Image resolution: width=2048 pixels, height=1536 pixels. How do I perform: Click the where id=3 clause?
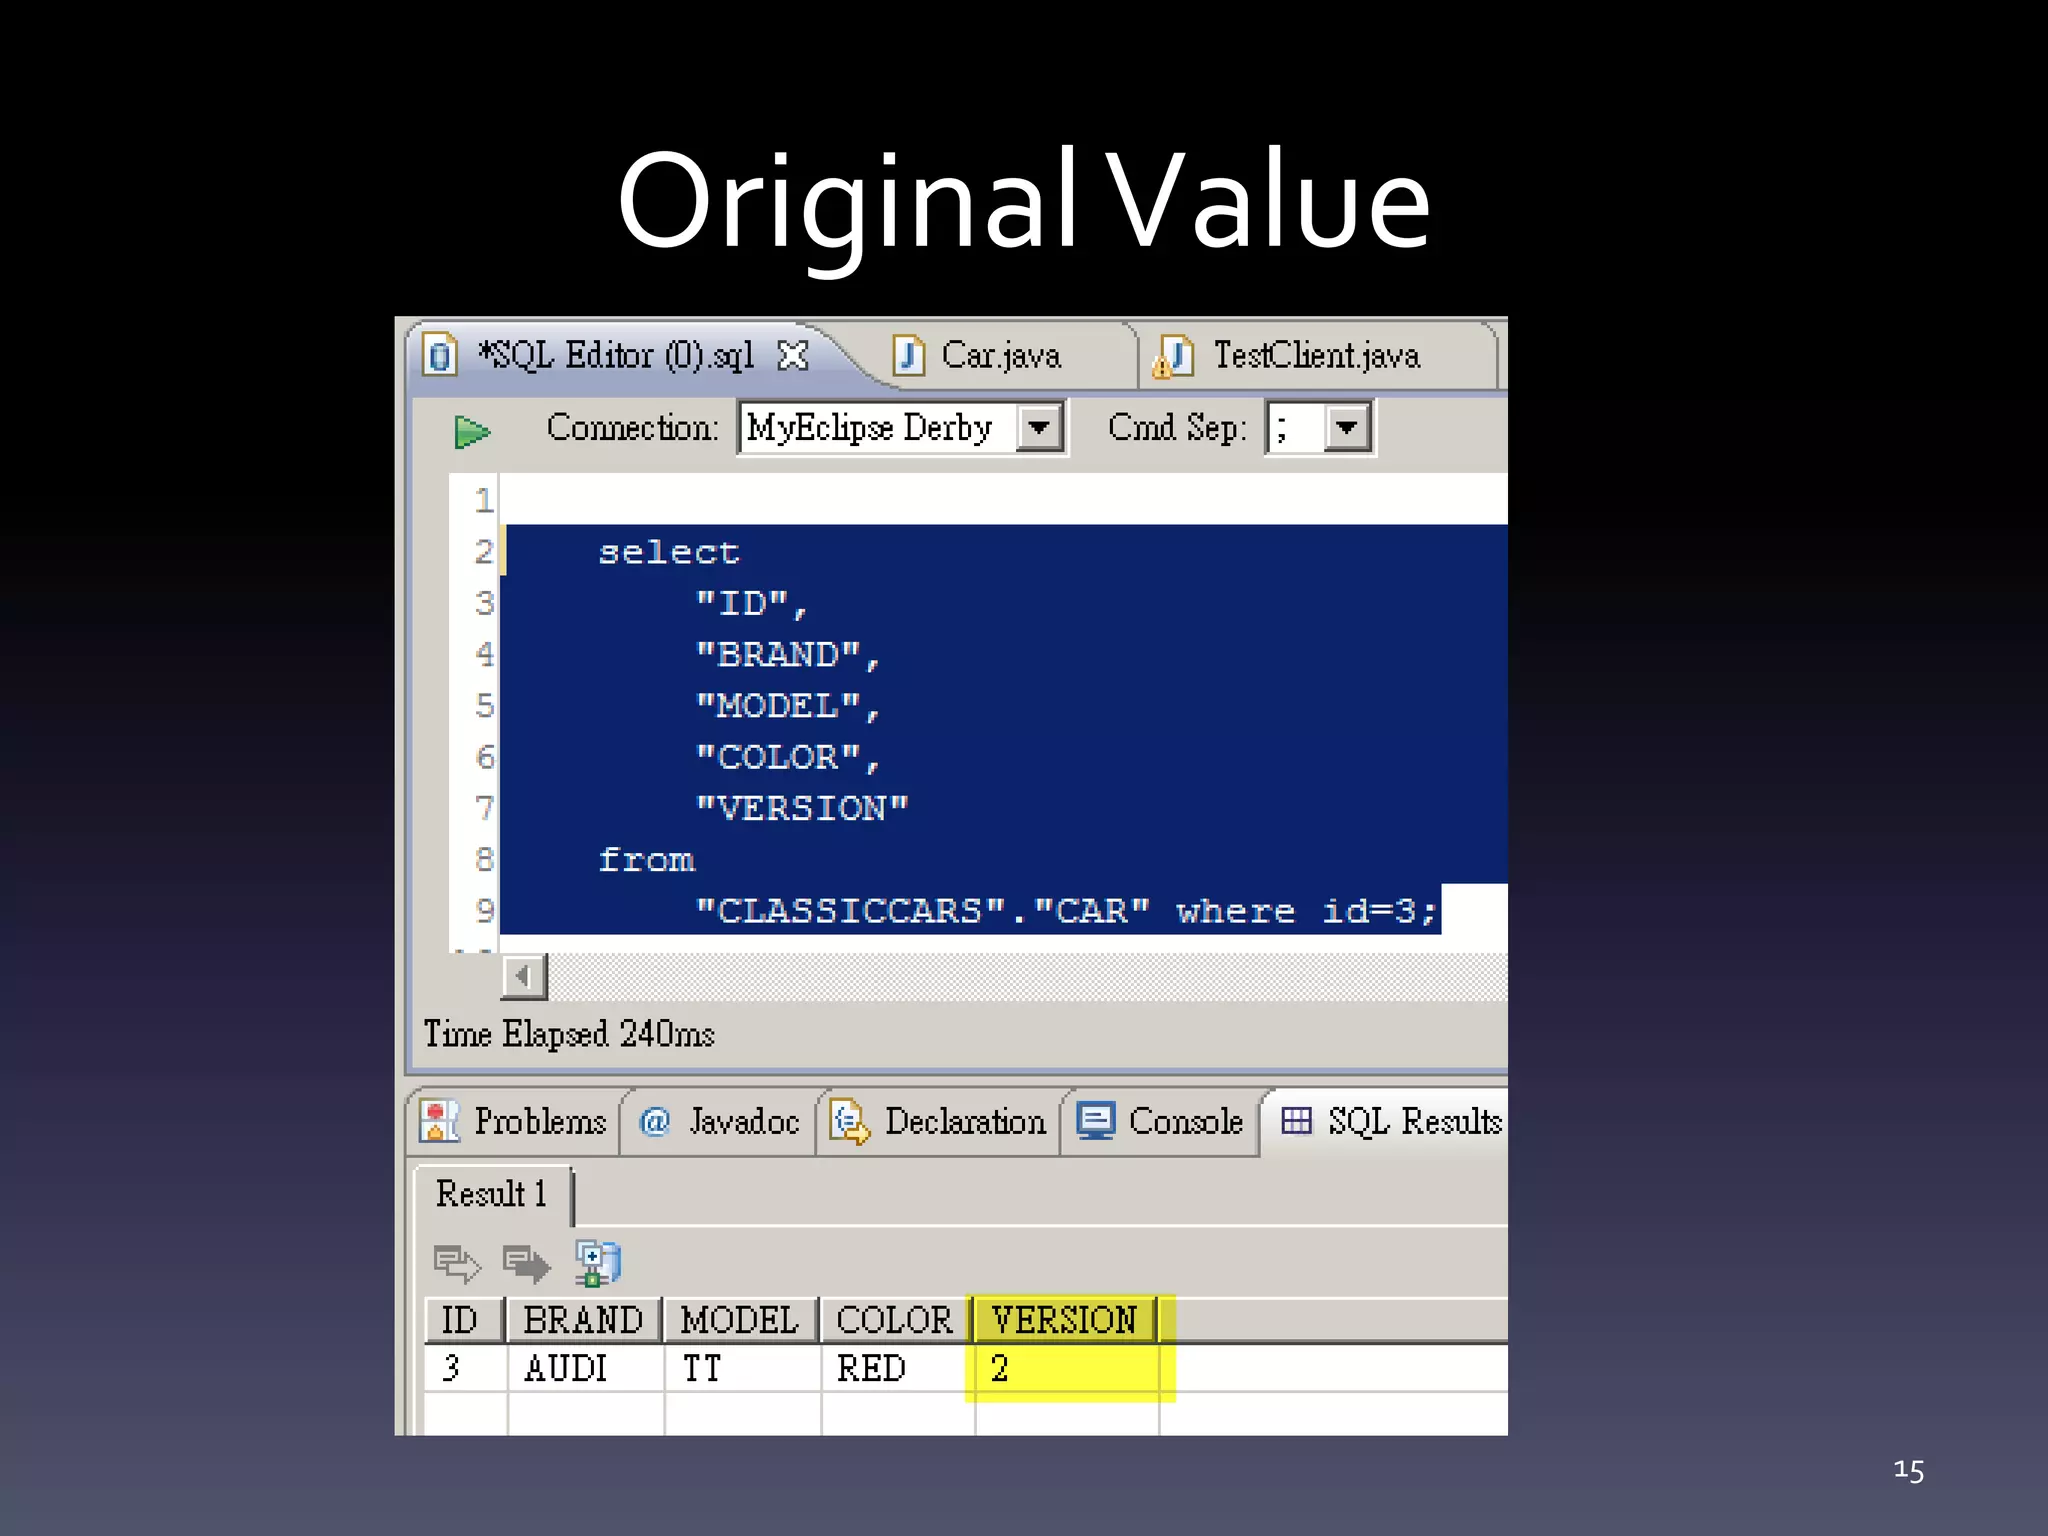1306,911
